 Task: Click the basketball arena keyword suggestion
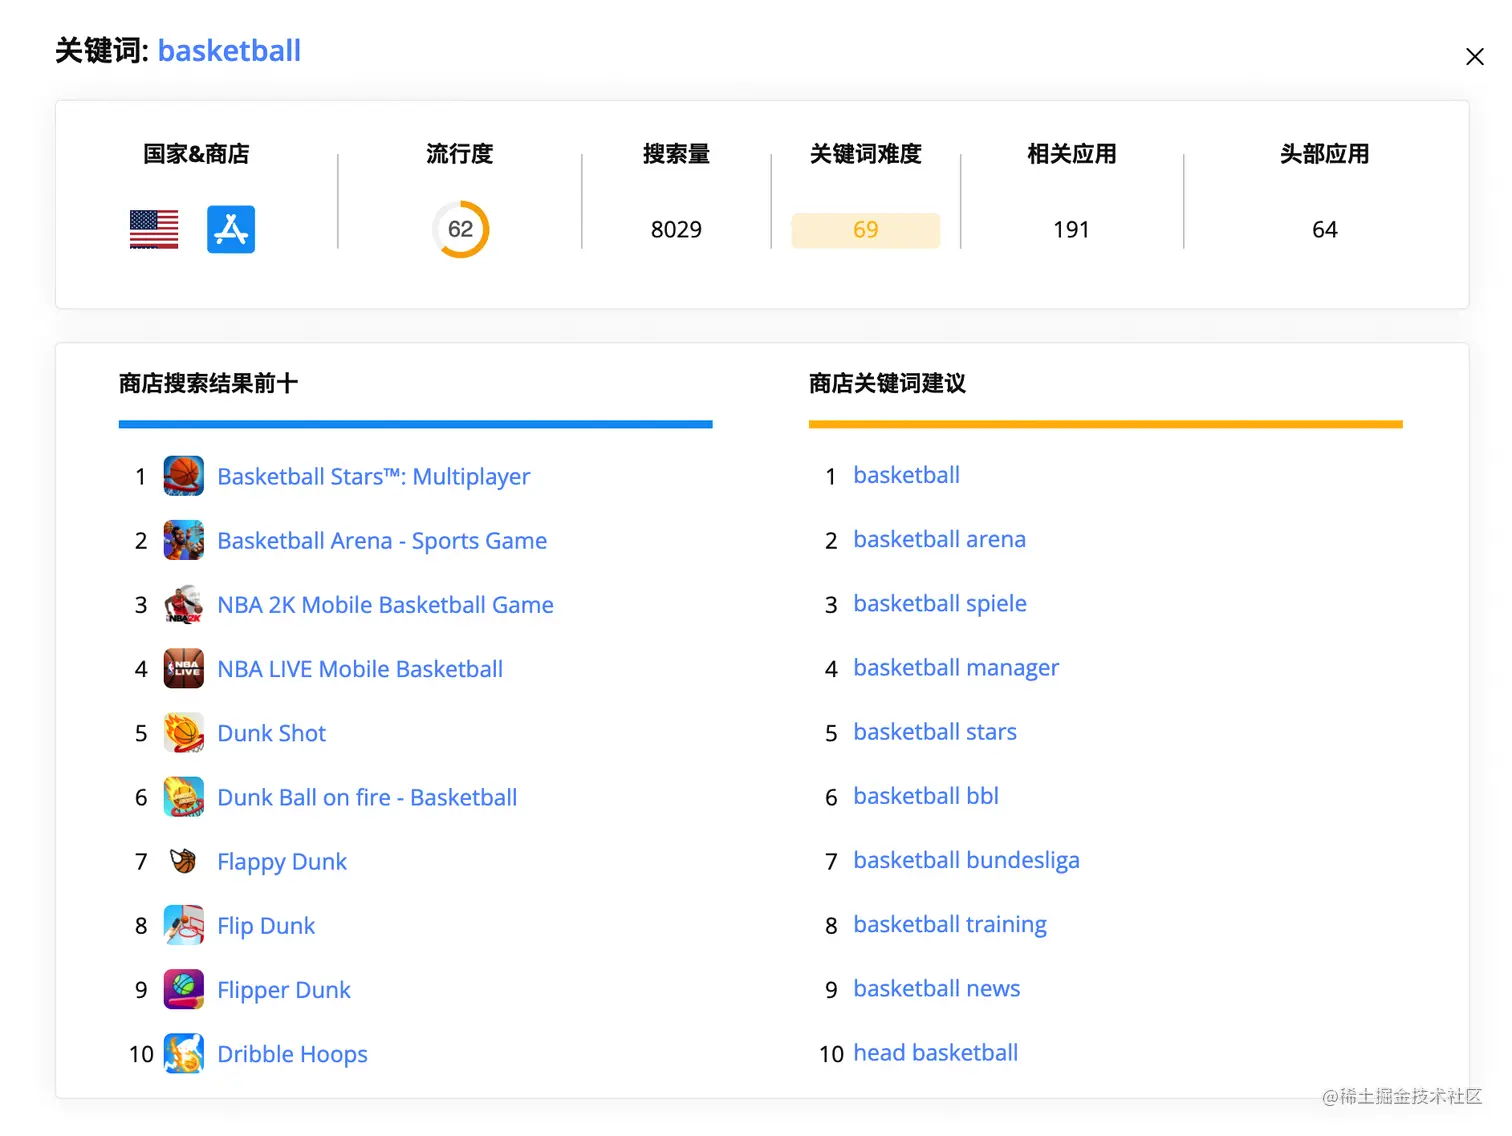click(938, 539)
